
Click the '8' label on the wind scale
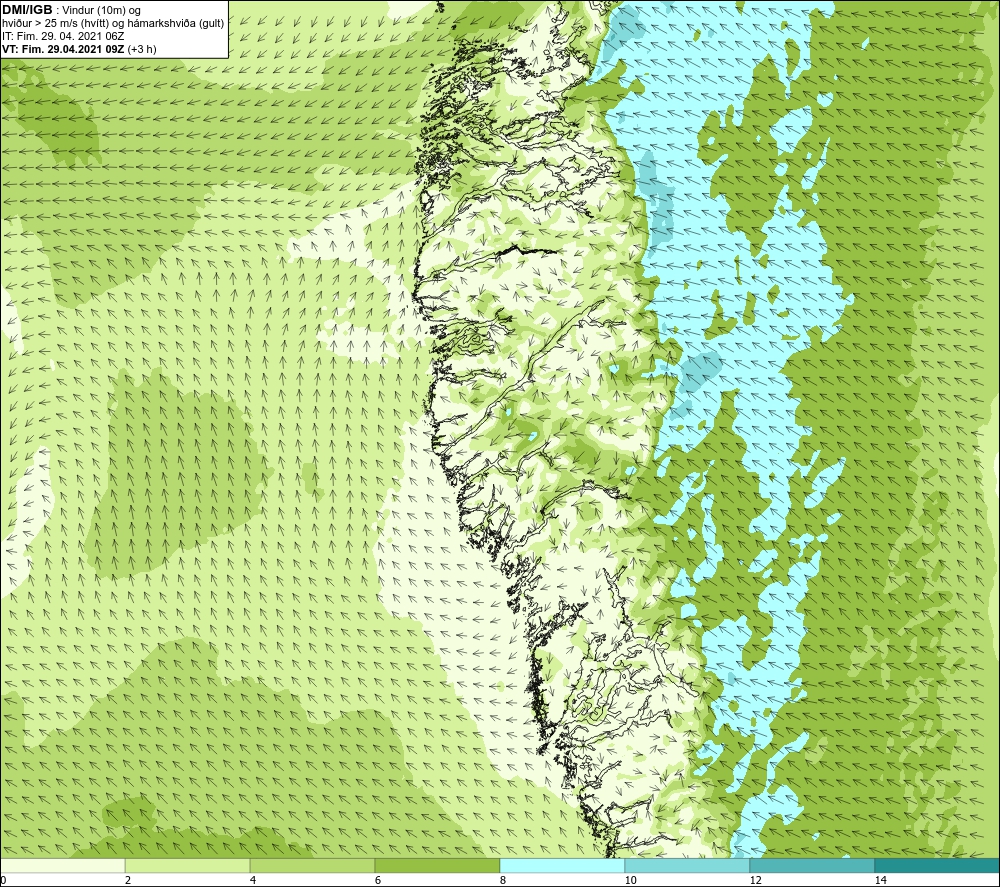(x=503, y=880)
